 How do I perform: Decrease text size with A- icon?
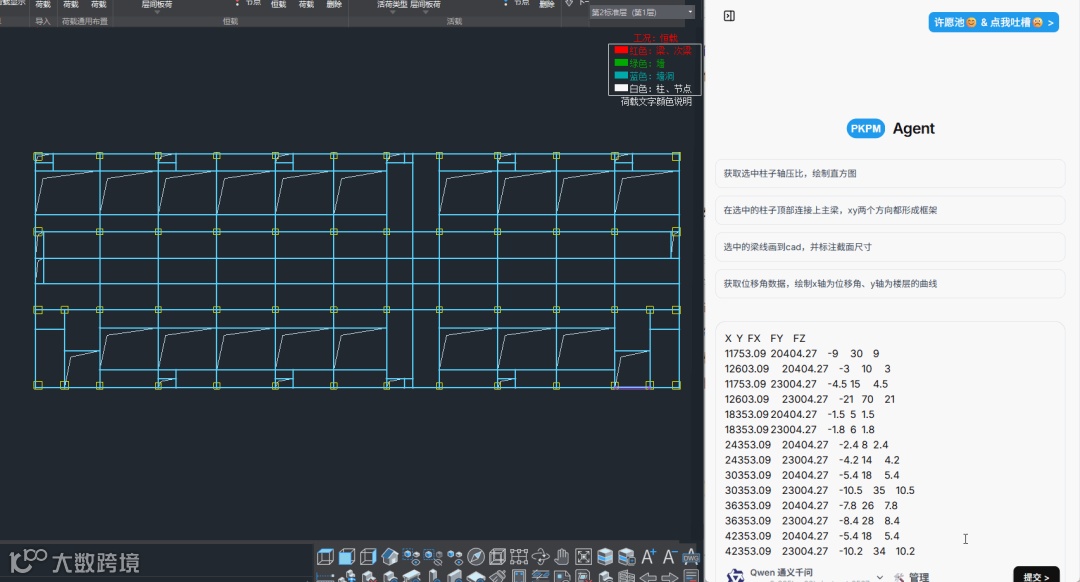tap(670, 557)
